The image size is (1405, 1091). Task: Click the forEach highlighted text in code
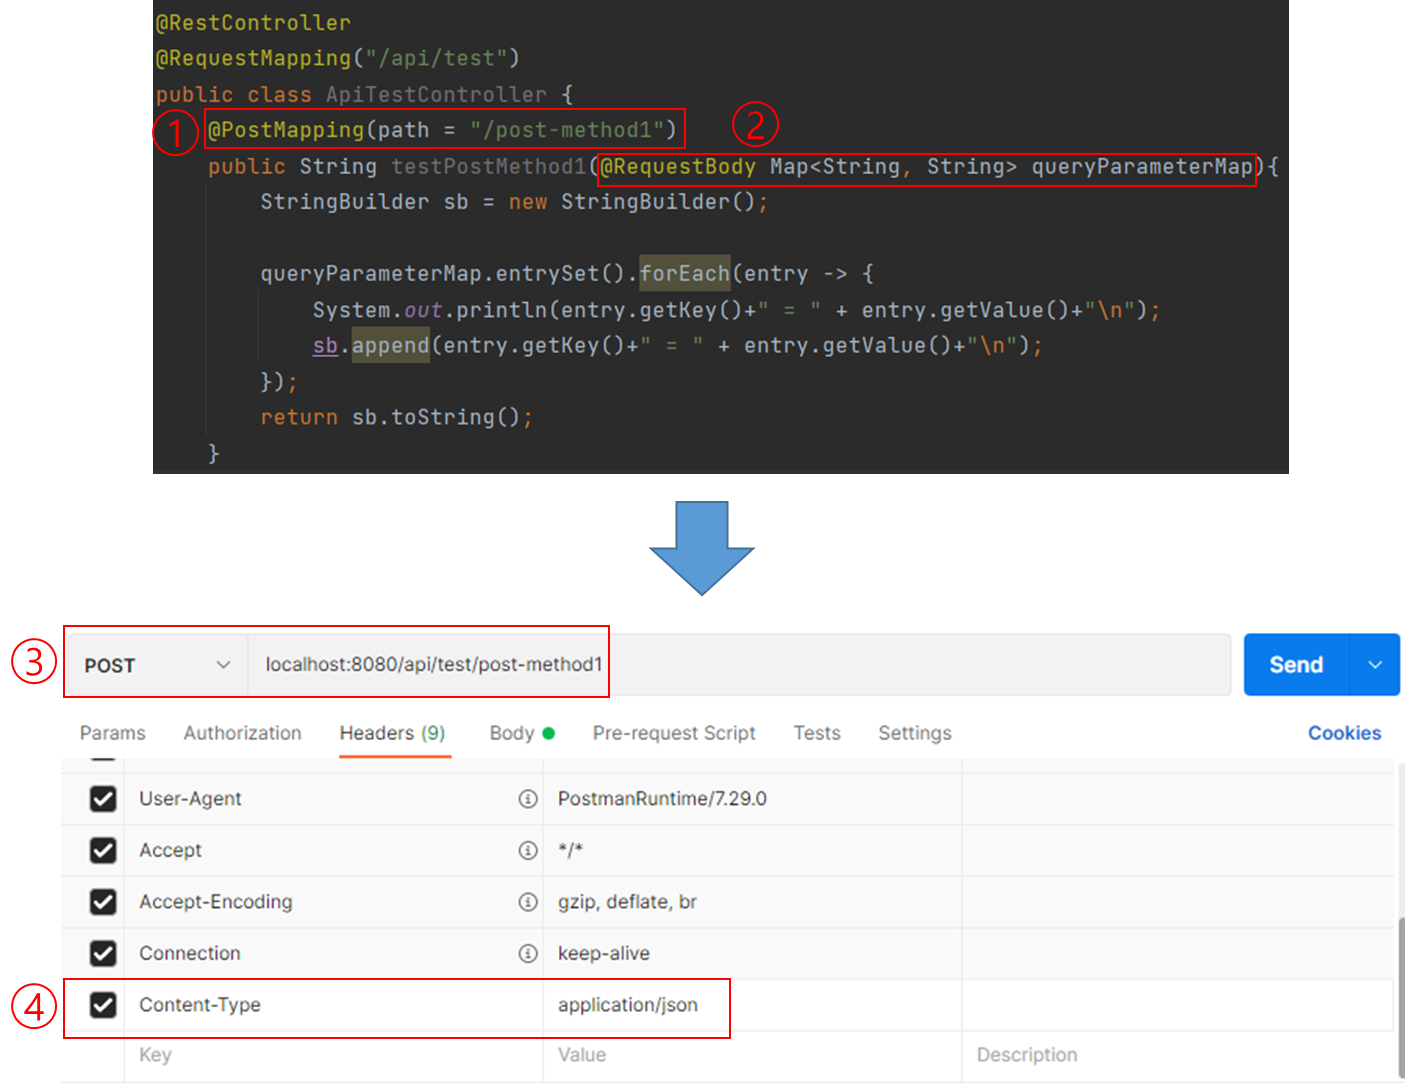pyautogui.click(x=684, y=273)
